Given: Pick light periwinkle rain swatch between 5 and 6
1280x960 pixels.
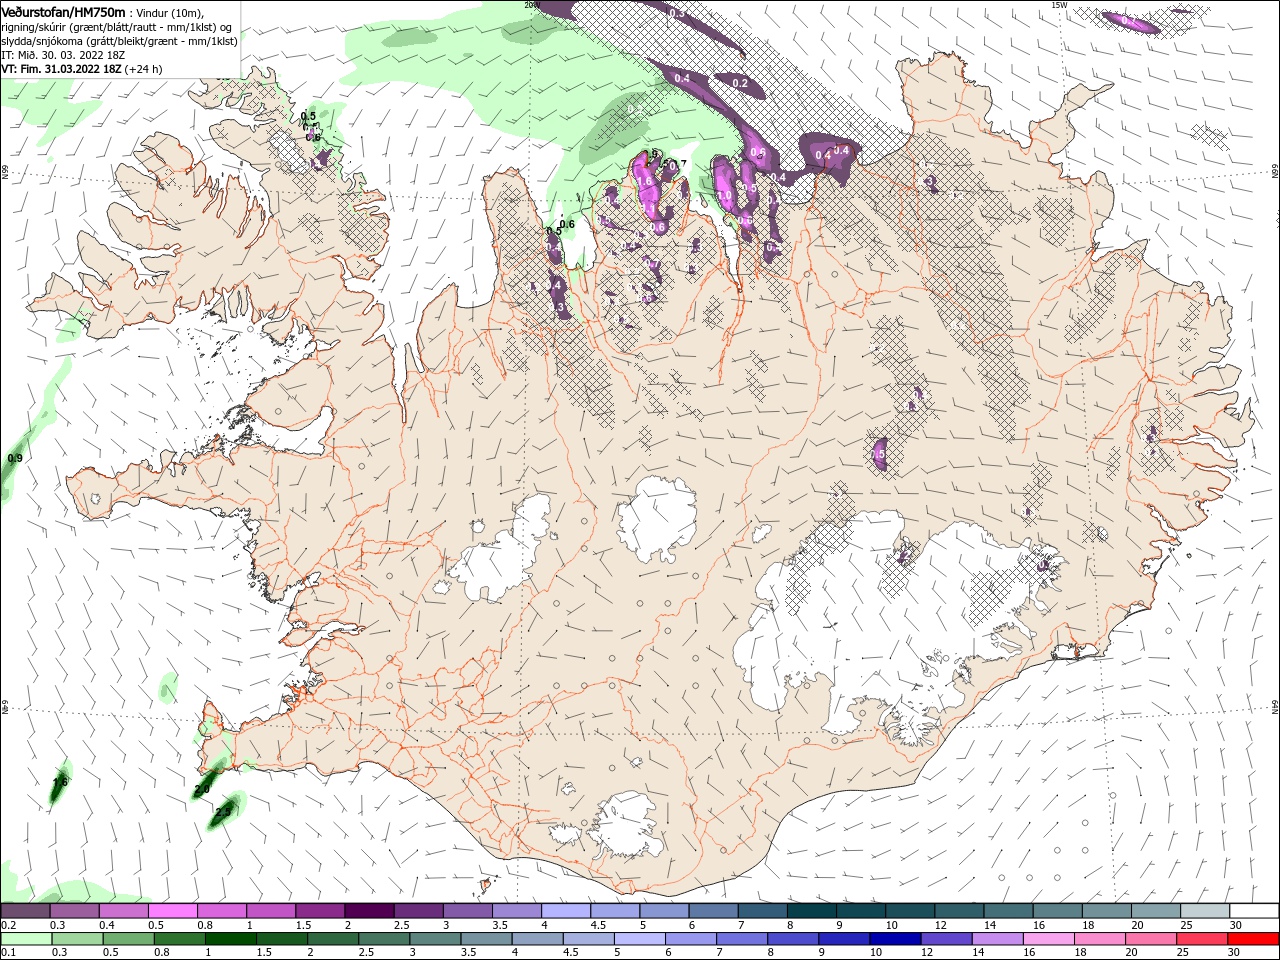Looking at the screenshot, I should 638,939.
